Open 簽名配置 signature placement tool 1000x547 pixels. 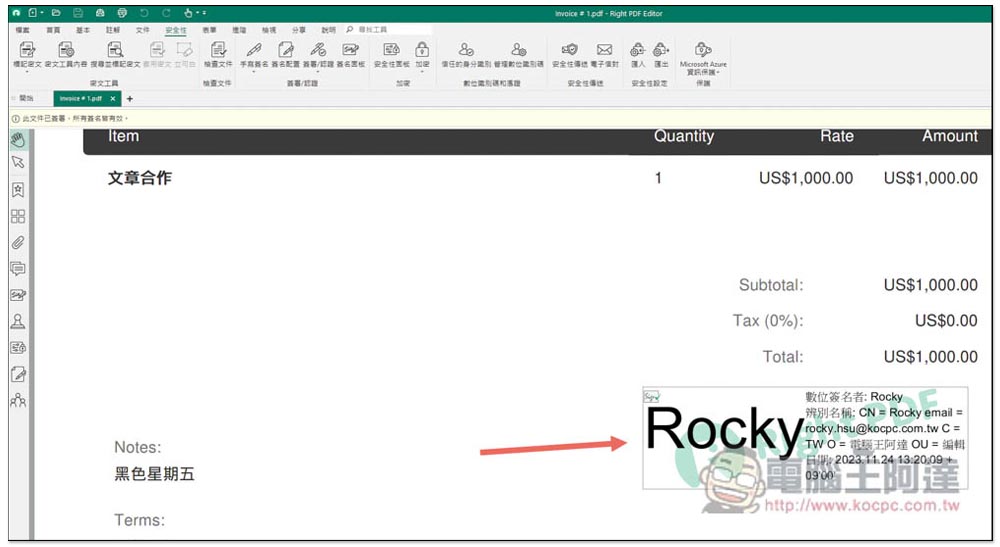(285, 54)
